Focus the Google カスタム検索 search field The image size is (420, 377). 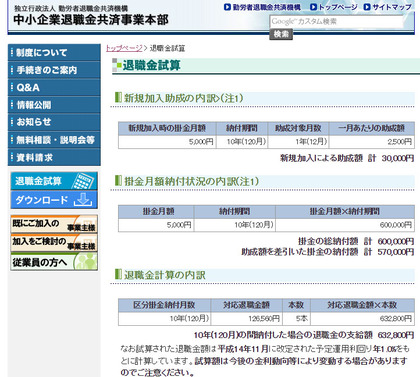(336, 22)
